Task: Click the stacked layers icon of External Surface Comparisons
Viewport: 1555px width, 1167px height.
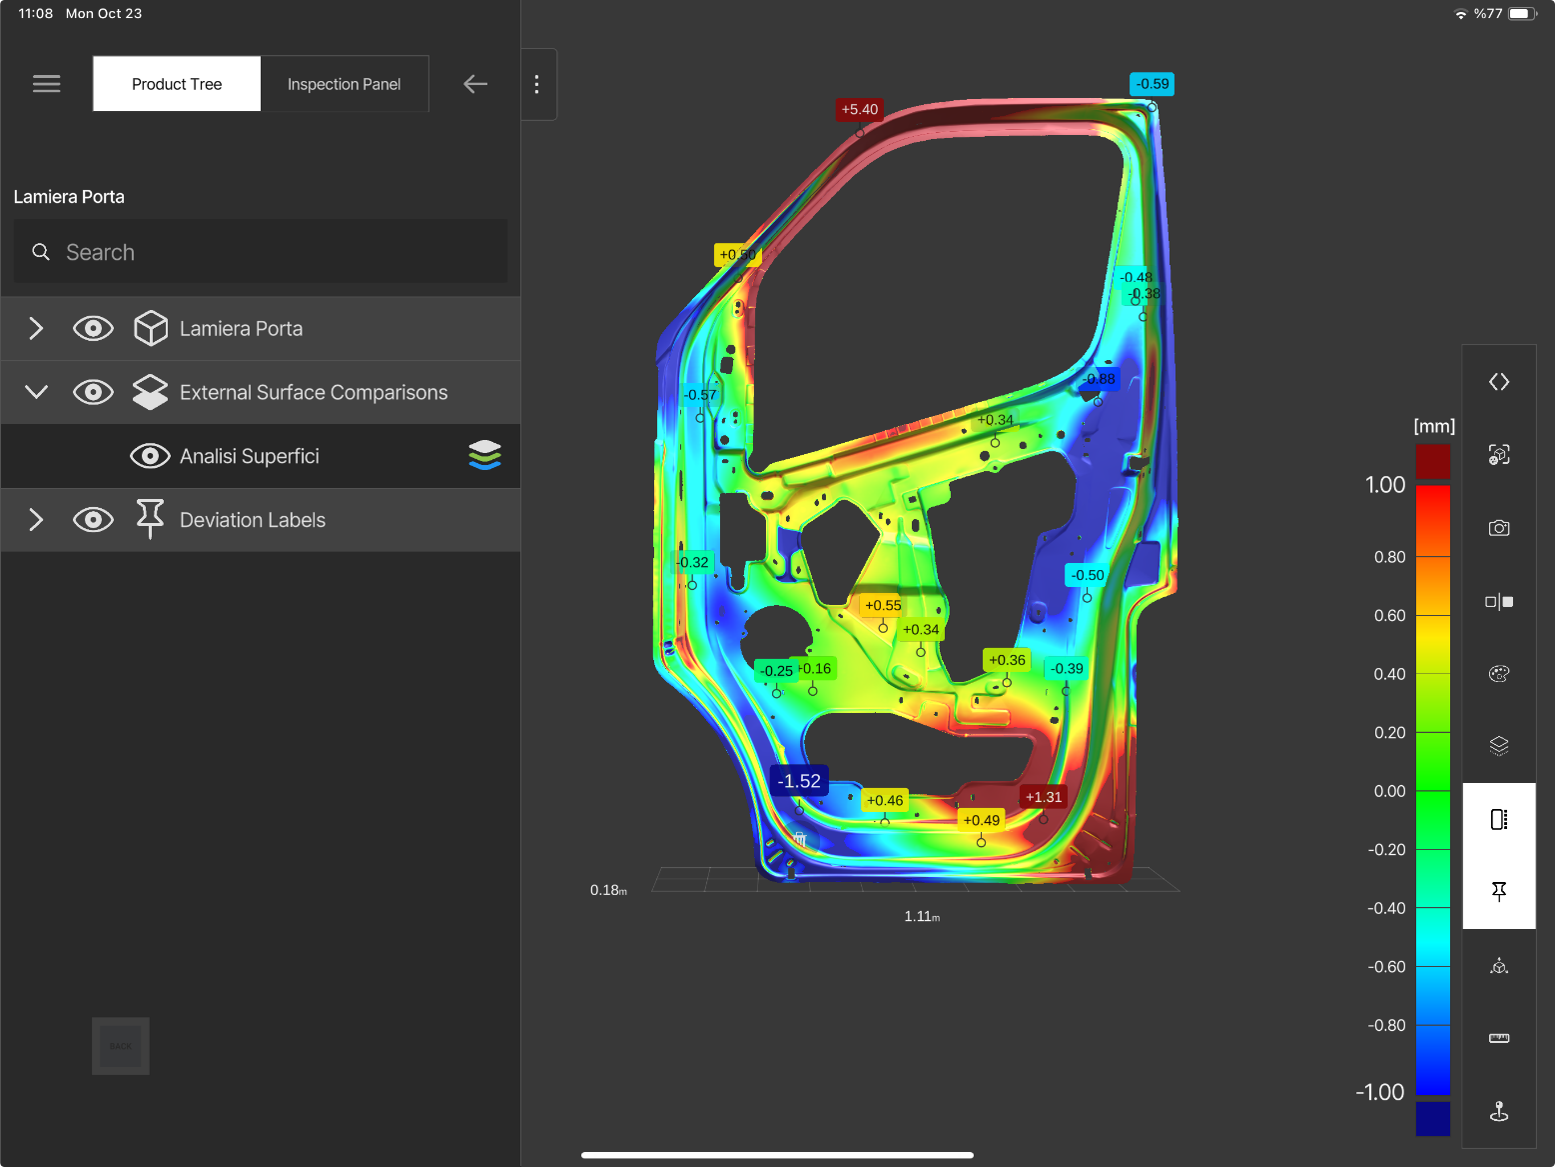Action: click(150, 392)
